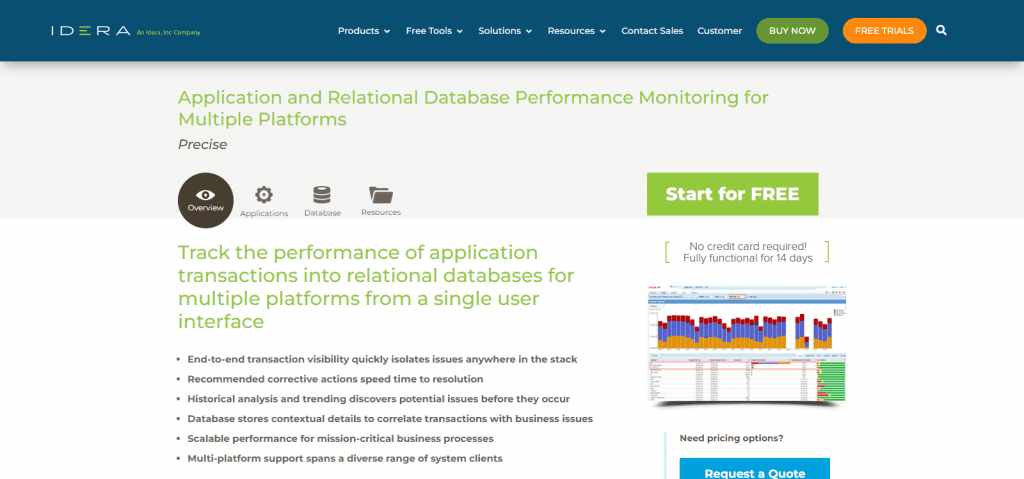
Task: Click 'End-to-end transaction visibility' bullet
Action: pyautogui.click(x=382, y=359)
